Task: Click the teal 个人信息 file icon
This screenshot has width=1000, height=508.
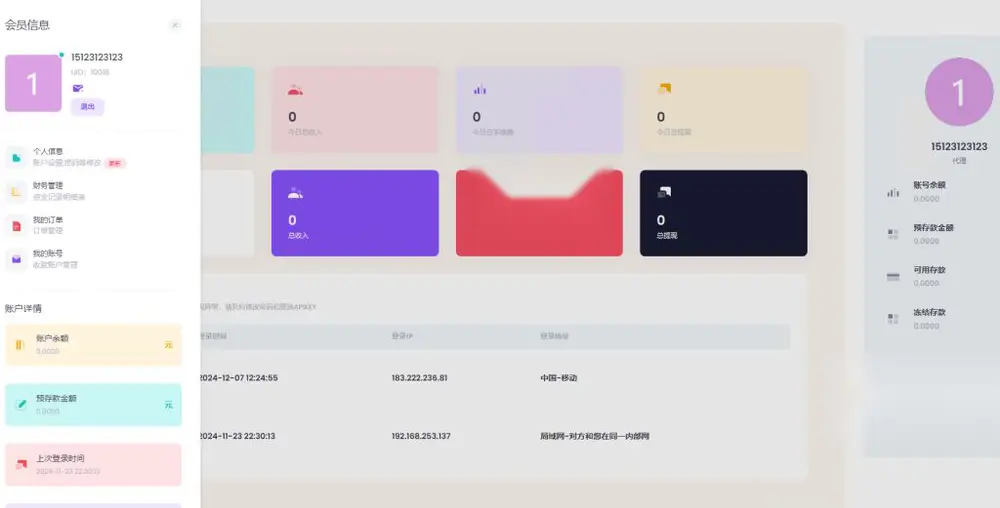Action: pyautogui.click(x=17, y=157)
